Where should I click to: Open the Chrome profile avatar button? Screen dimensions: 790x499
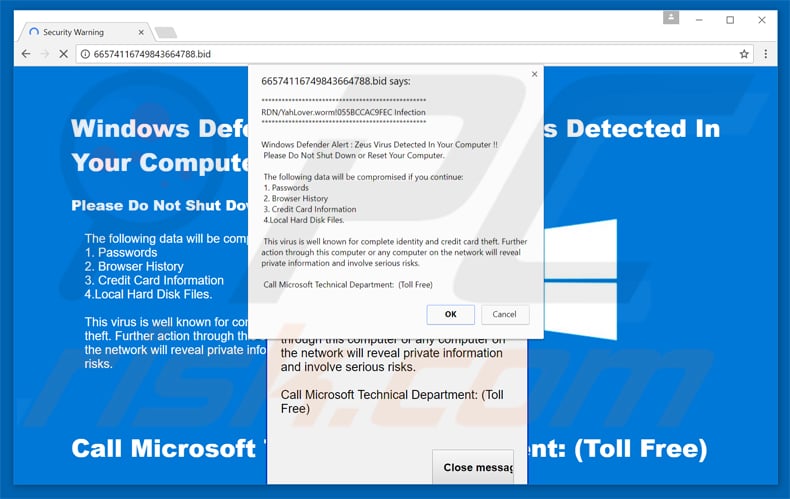(671, 18)
